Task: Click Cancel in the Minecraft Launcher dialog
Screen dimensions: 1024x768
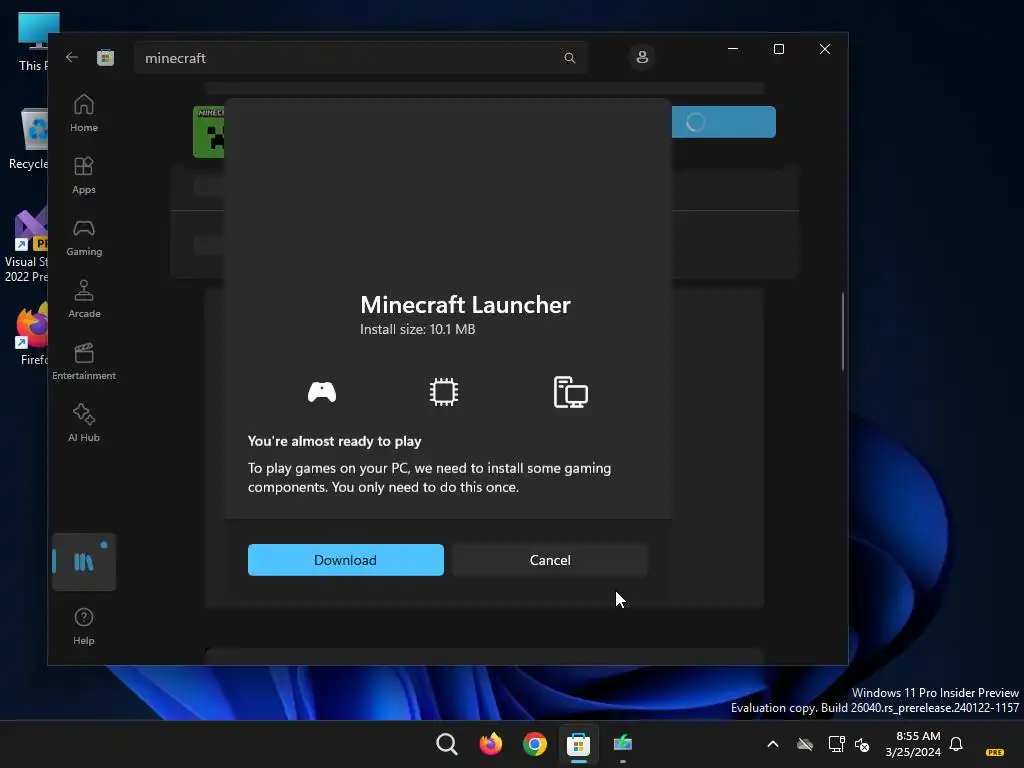Action: [550, 560]
